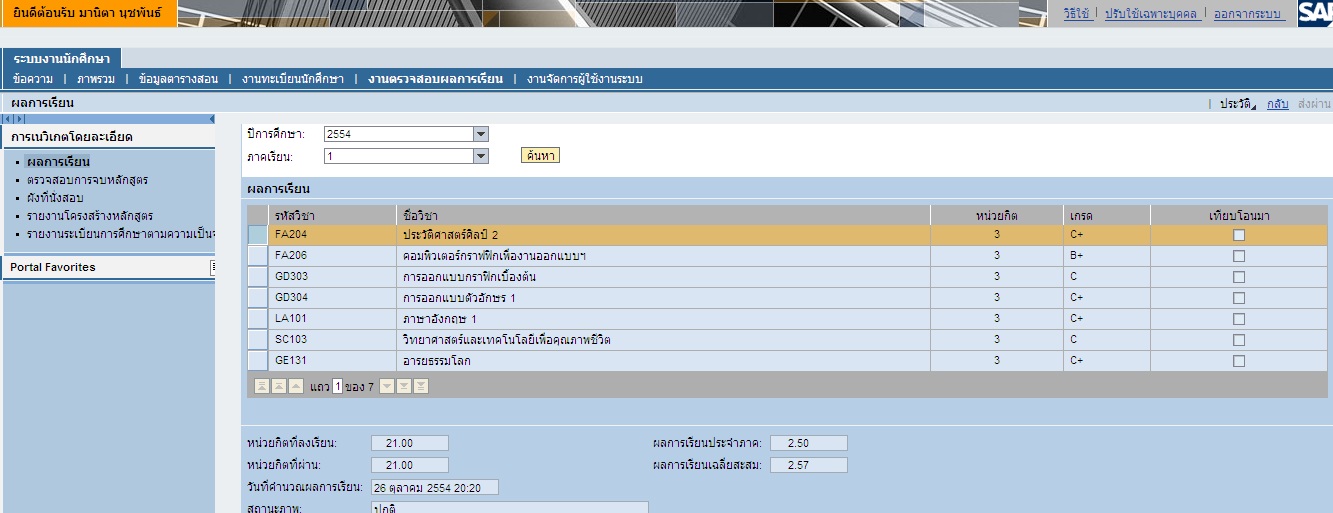The image size is (1333, 513).
Task: Click the วิธีใช้ help link
Action: tap(1077, 14)
